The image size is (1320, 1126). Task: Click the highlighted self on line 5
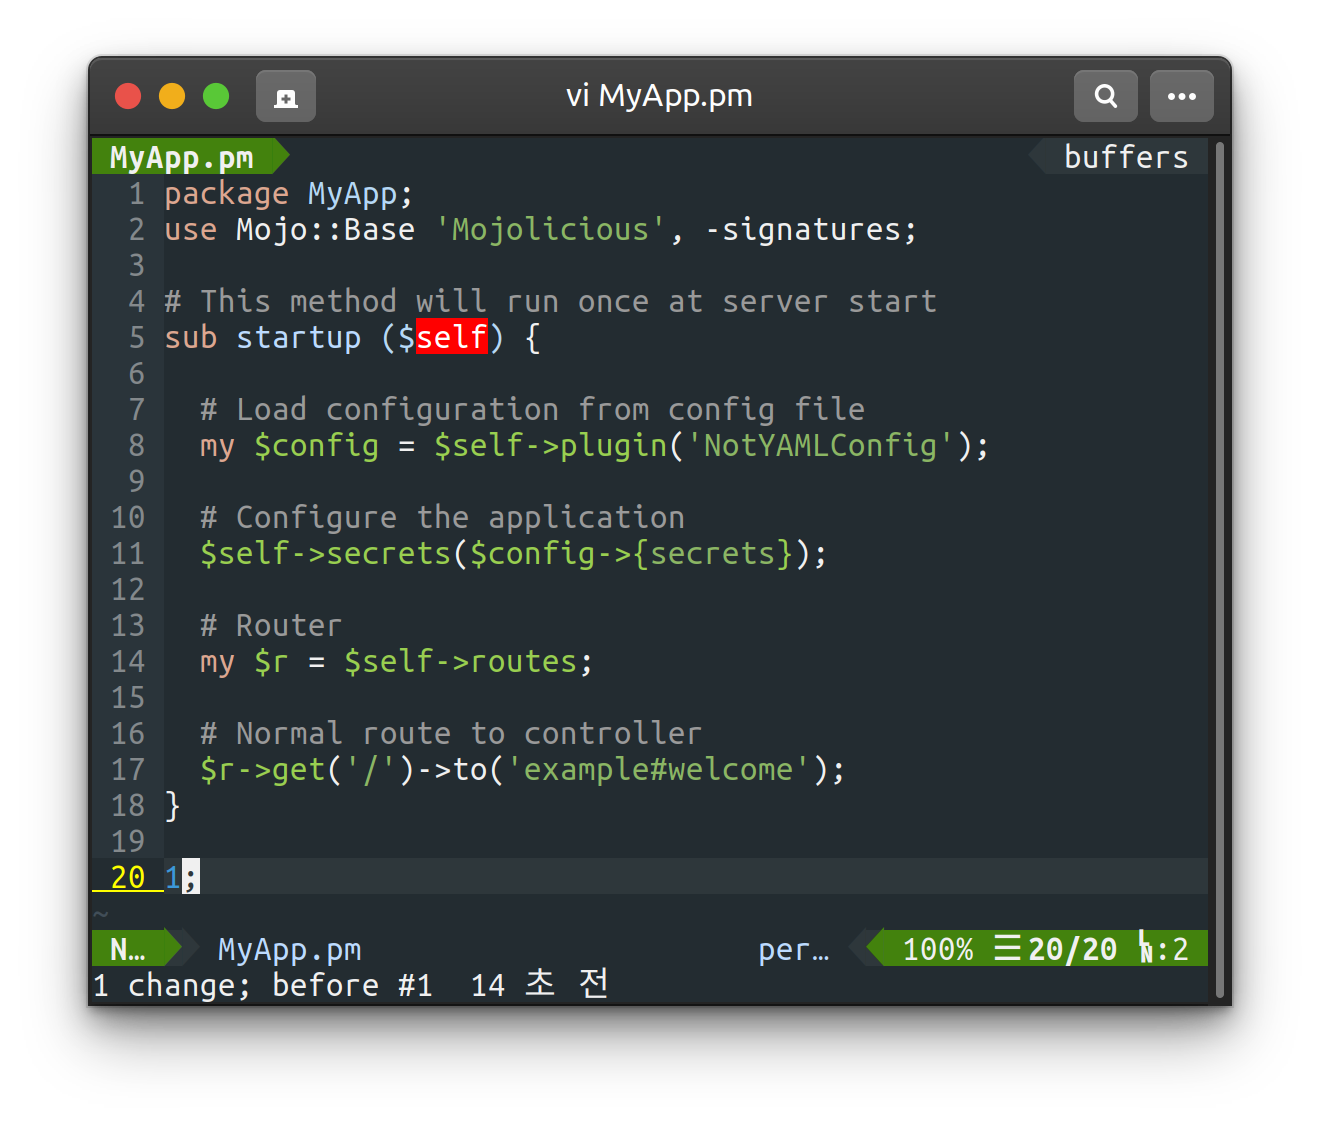tap(452, 337)
